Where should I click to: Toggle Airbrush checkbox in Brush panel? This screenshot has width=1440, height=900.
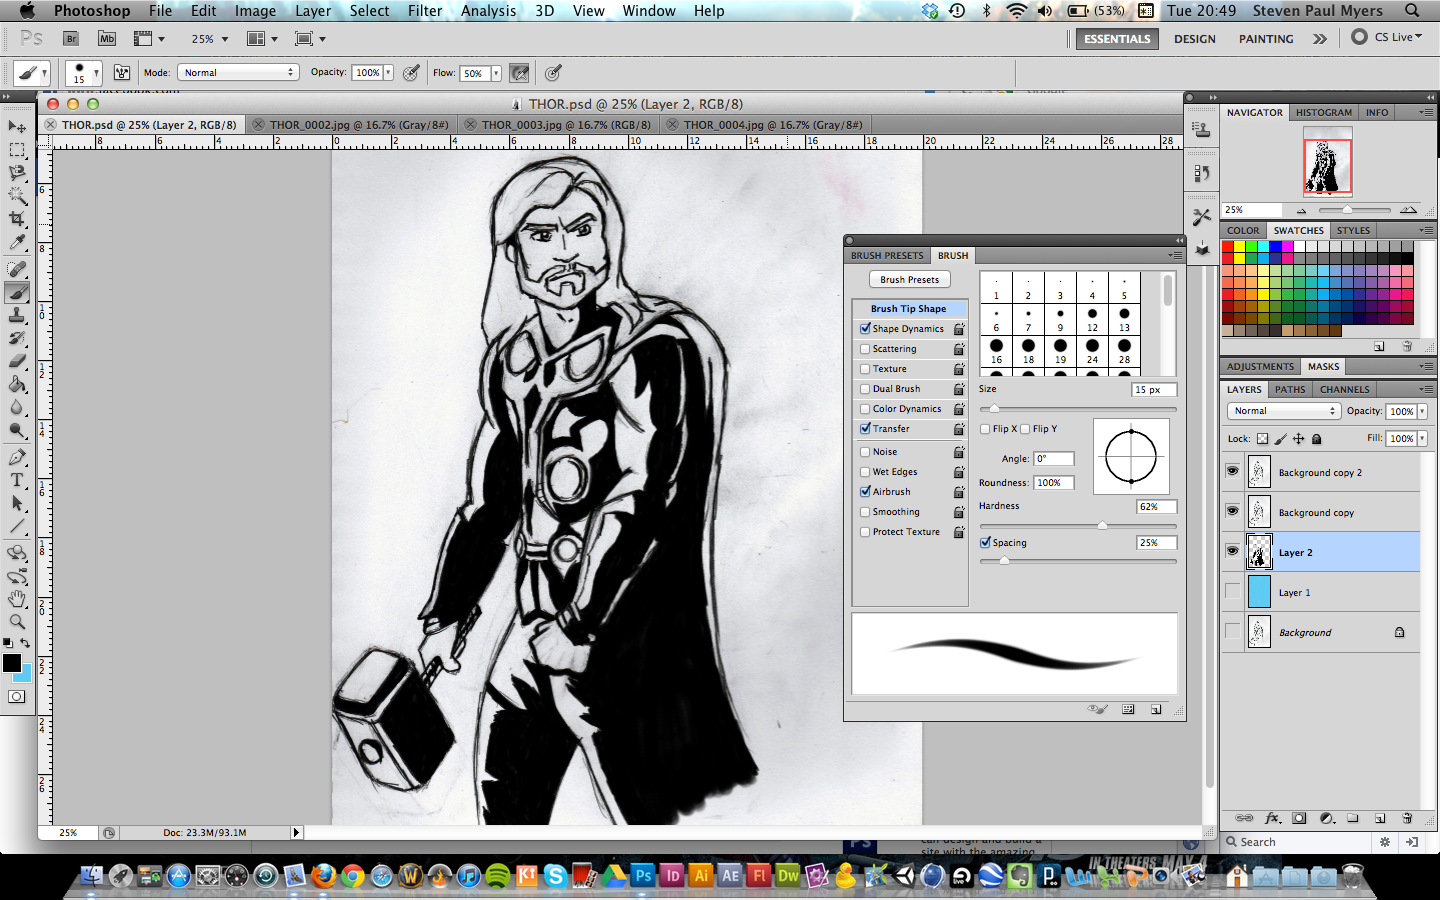point(865,491)
